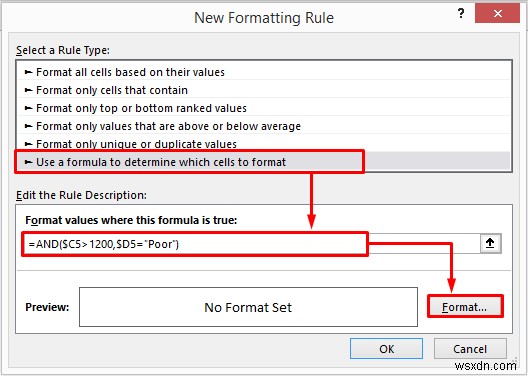Viewport: 528px width, 376px height.
Task: Open the Format... button
Action: coord(465,307)
